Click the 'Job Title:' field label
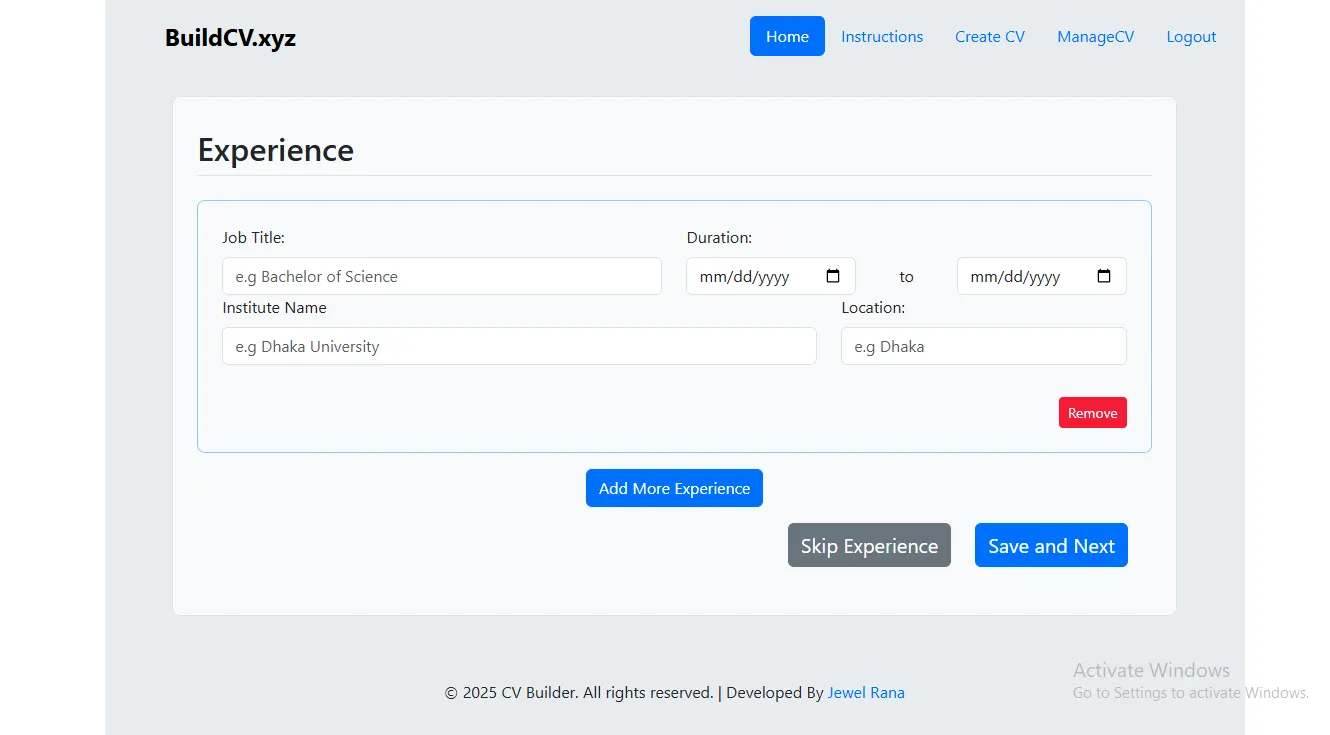This screenshot has width=1330, height=735. 253,238
